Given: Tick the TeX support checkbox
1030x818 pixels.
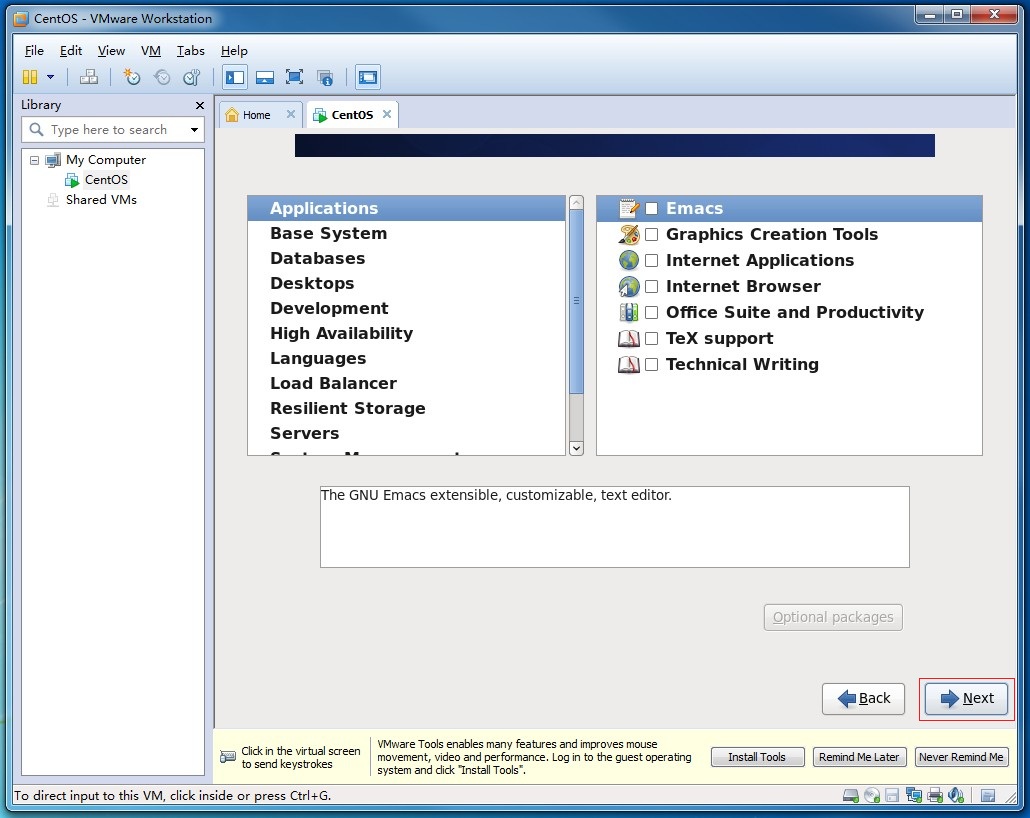Looking at the screenshot, I should [x=651, y=339].
